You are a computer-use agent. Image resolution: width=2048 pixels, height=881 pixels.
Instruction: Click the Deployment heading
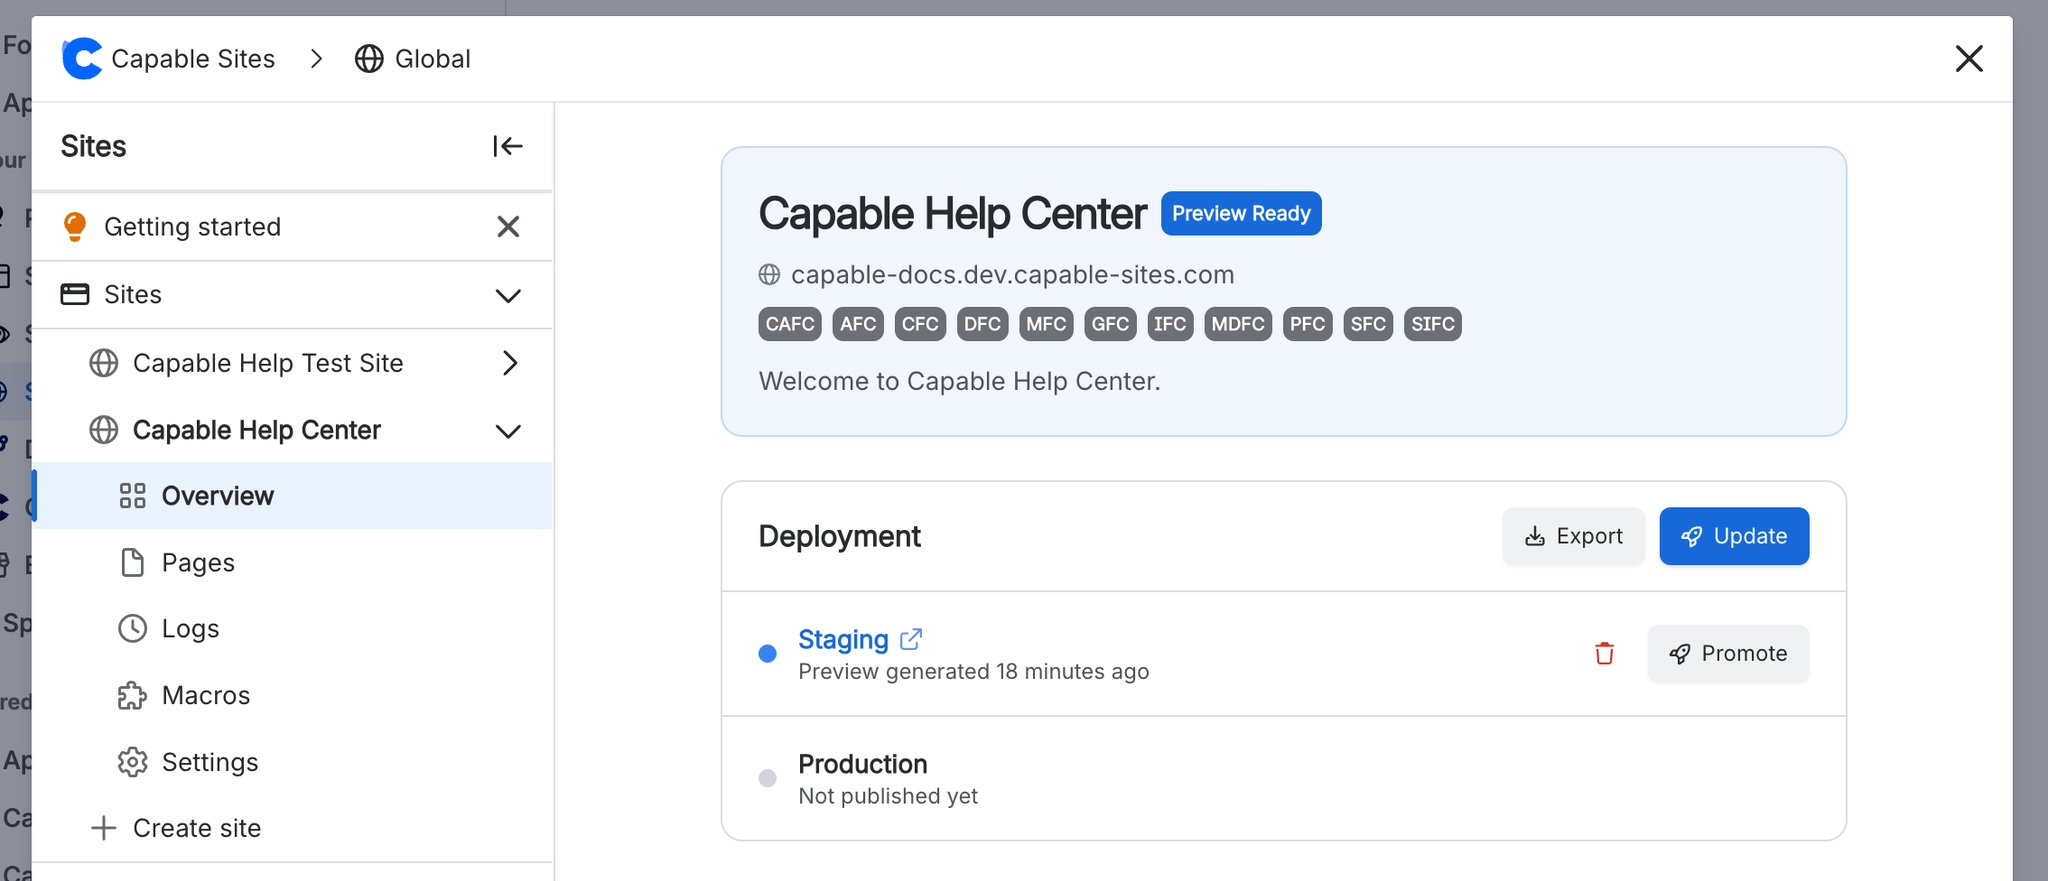tap(840, 537)
